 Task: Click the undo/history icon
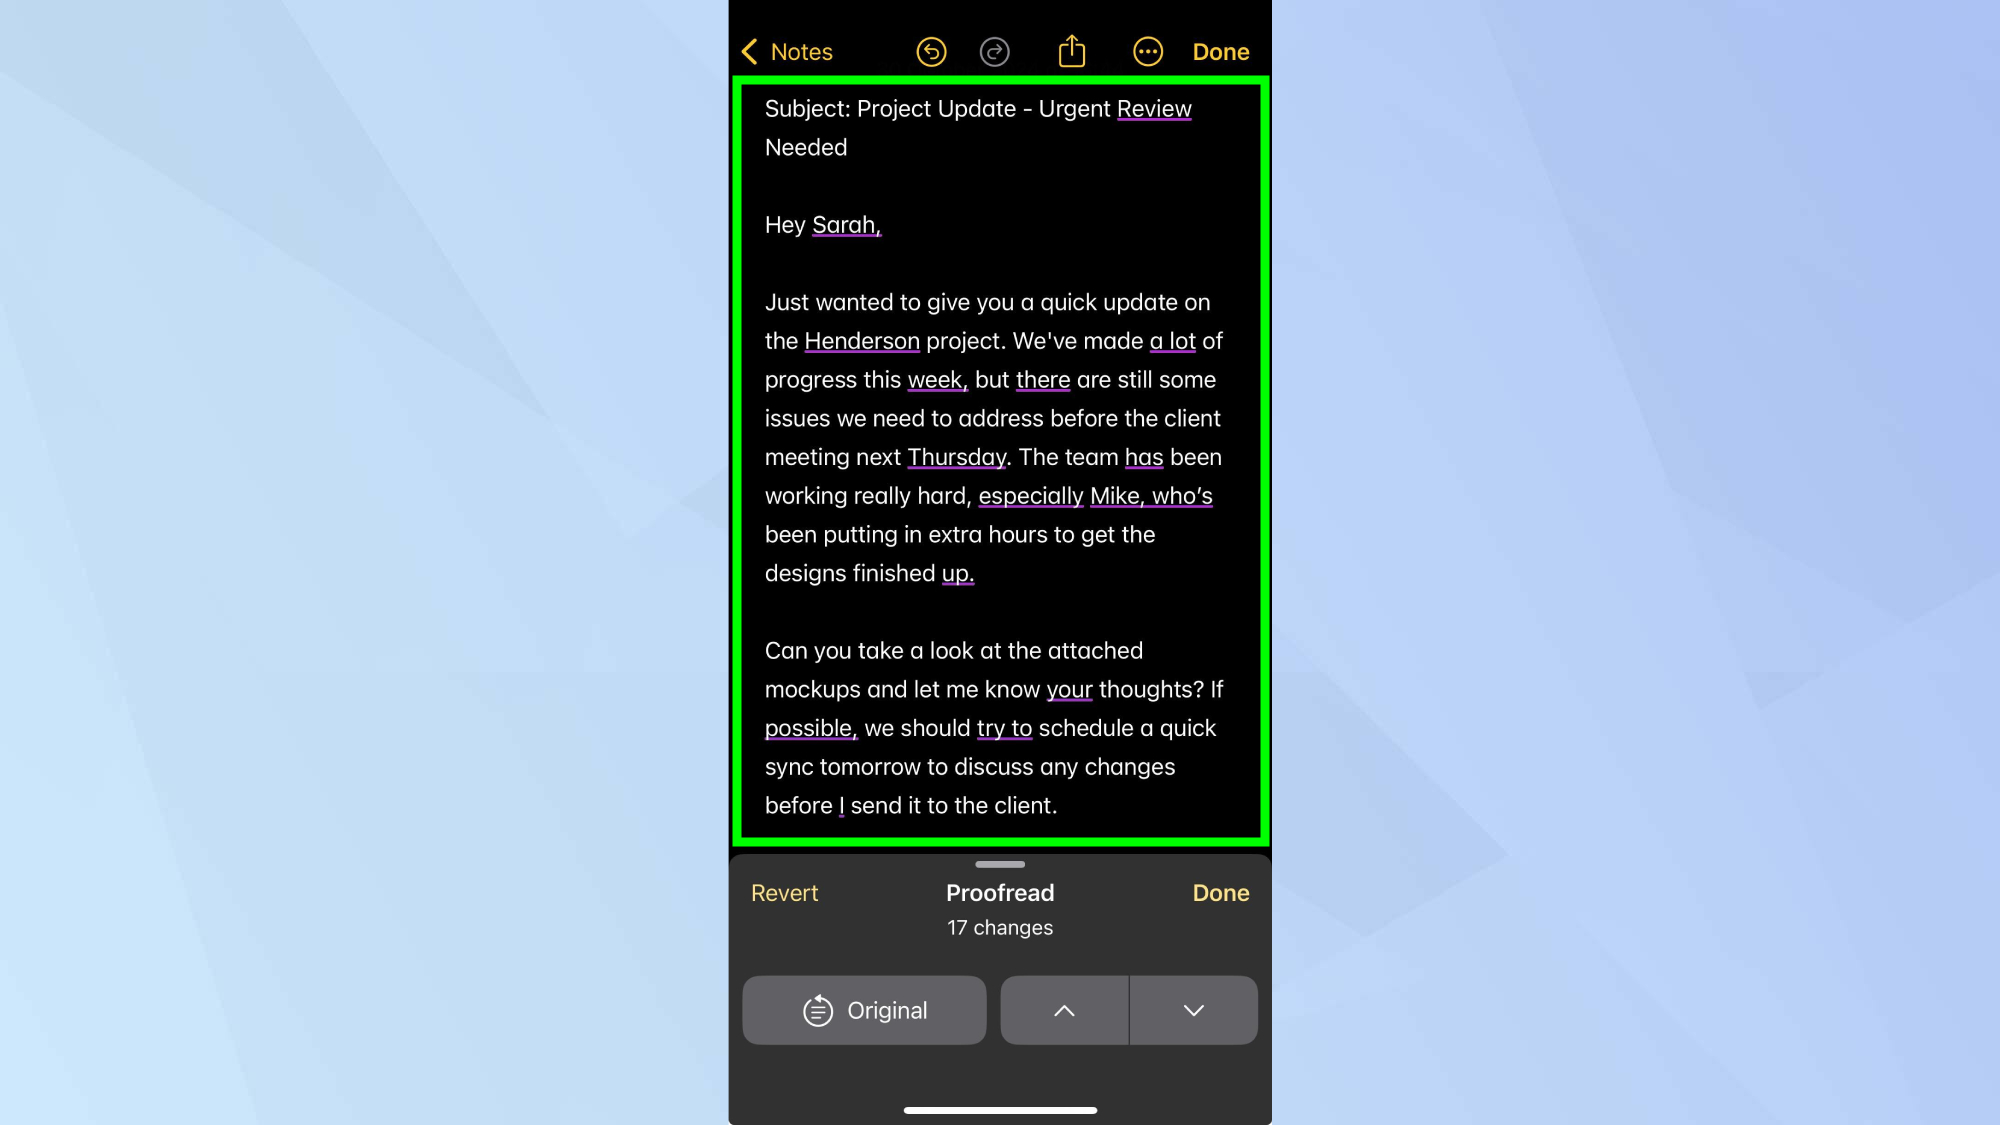click(930, 51)
